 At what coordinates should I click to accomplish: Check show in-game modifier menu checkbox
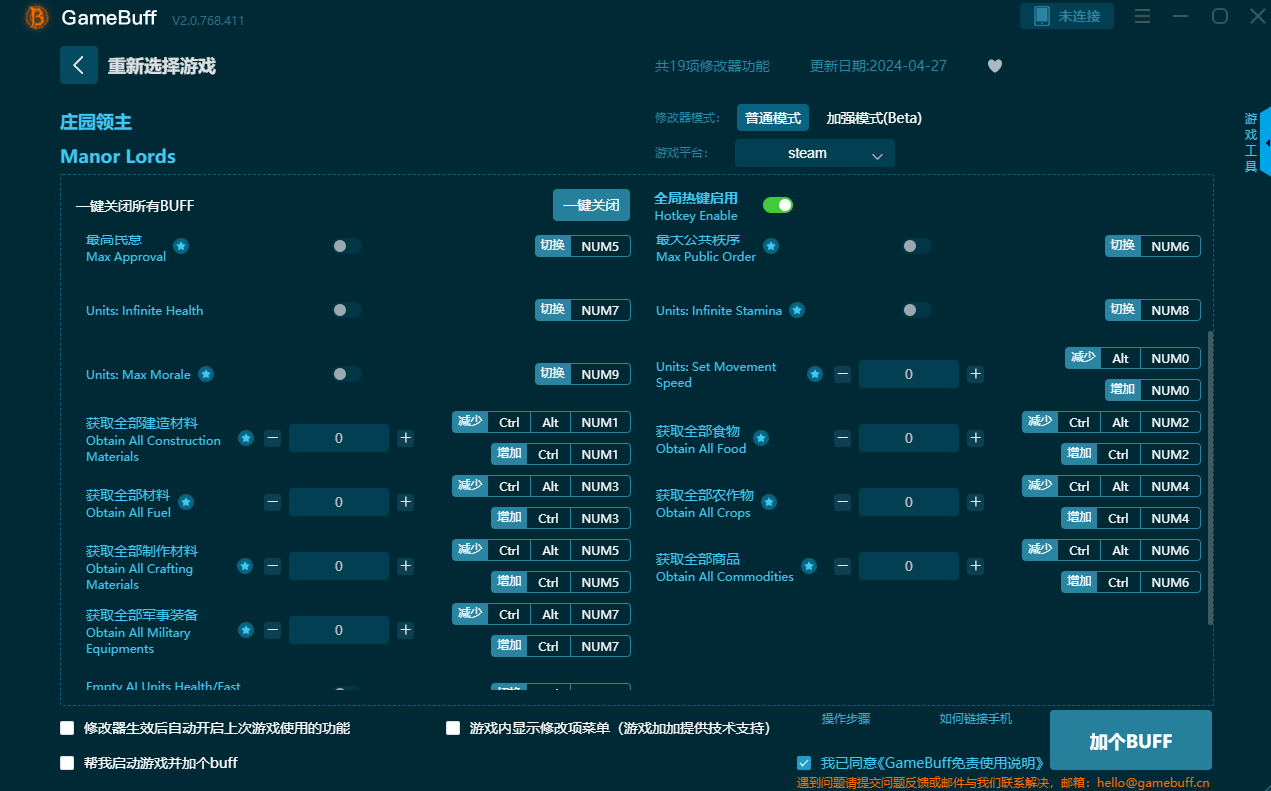point(453,728)
